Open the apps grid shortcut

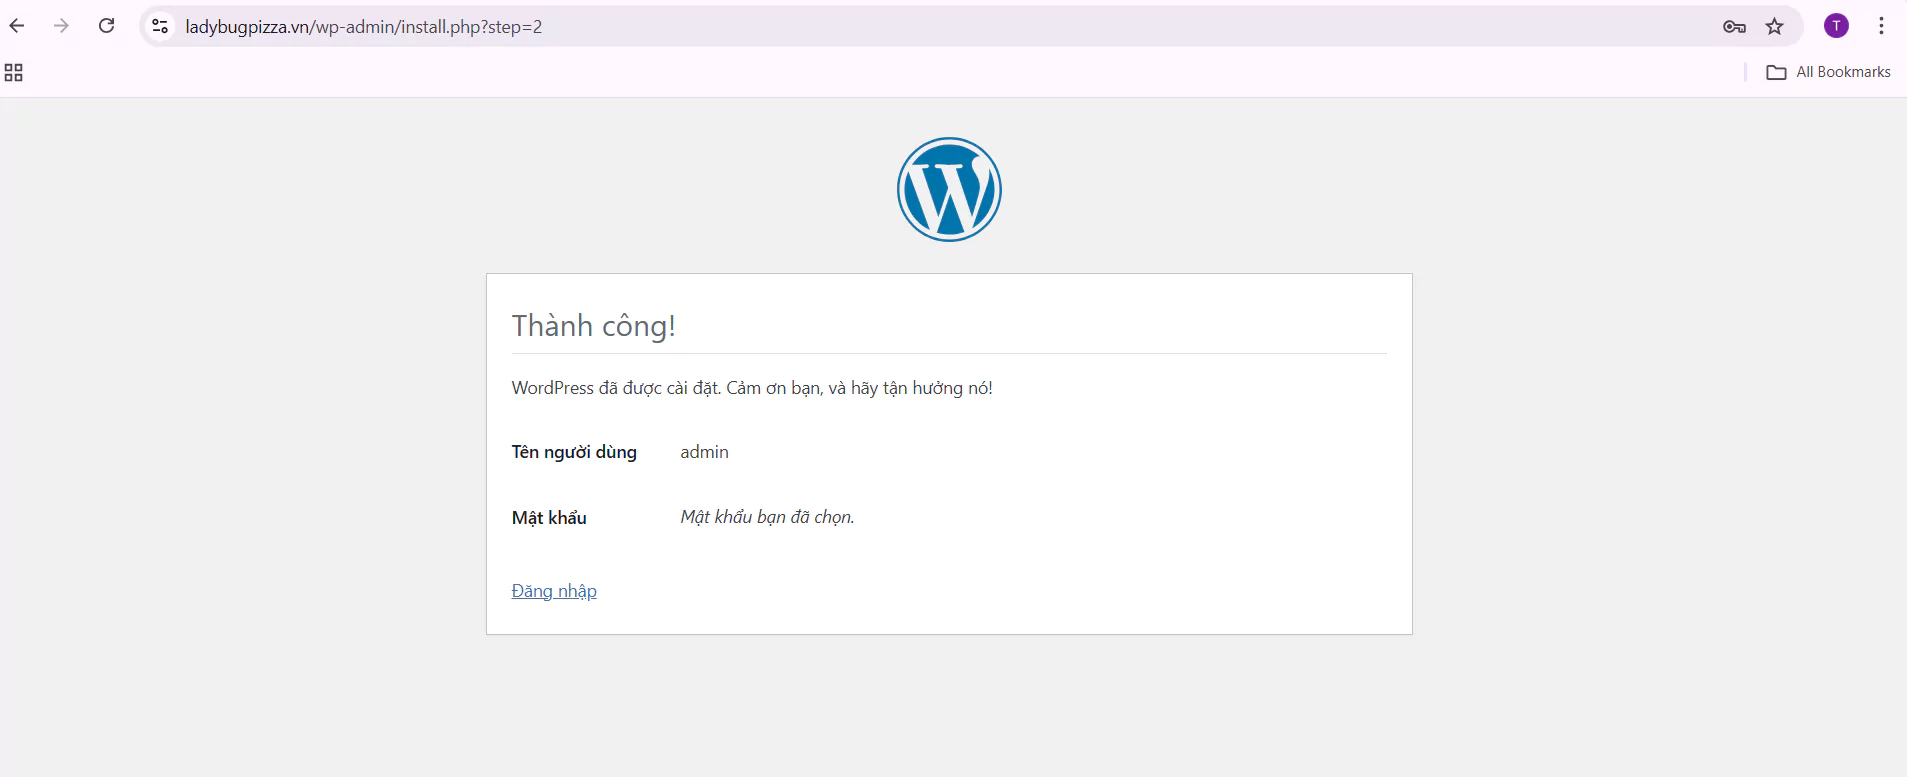click(x=14, y=72)
